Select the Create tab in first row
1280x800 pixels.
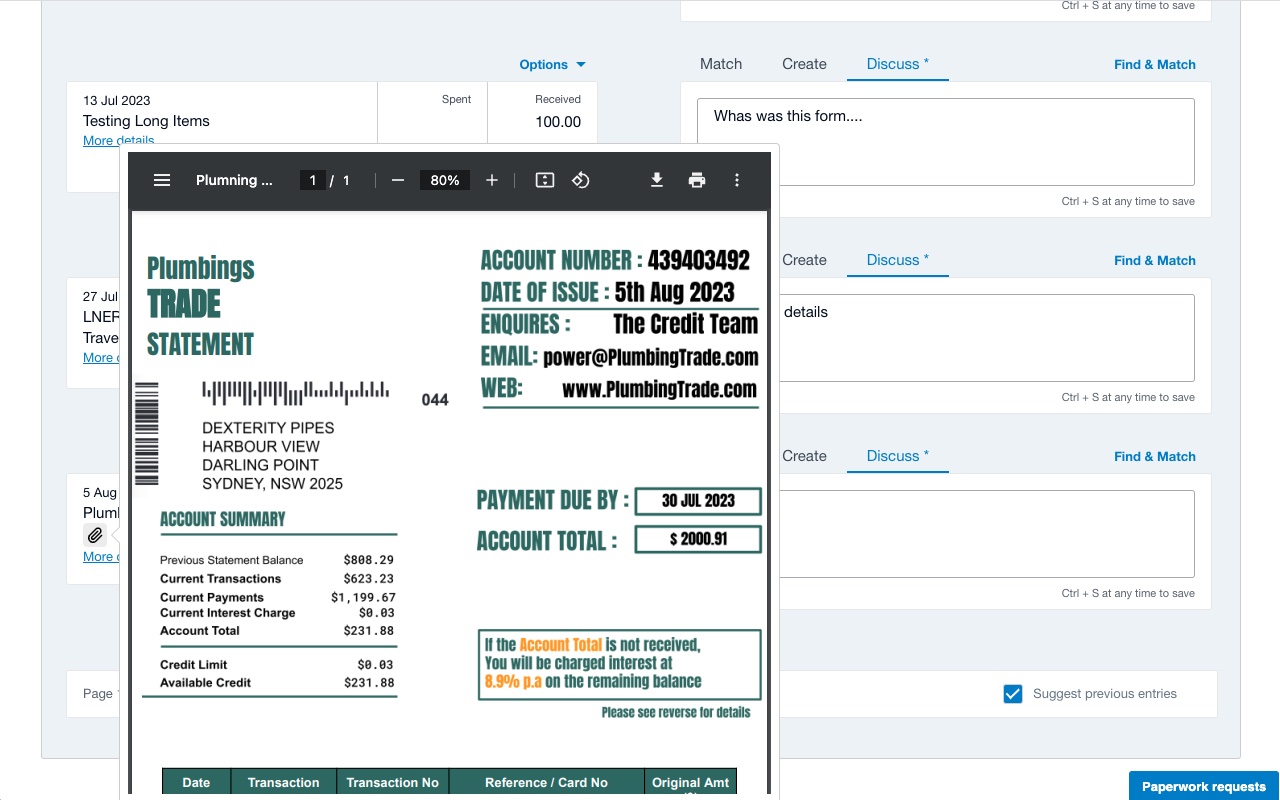[804, 64]
